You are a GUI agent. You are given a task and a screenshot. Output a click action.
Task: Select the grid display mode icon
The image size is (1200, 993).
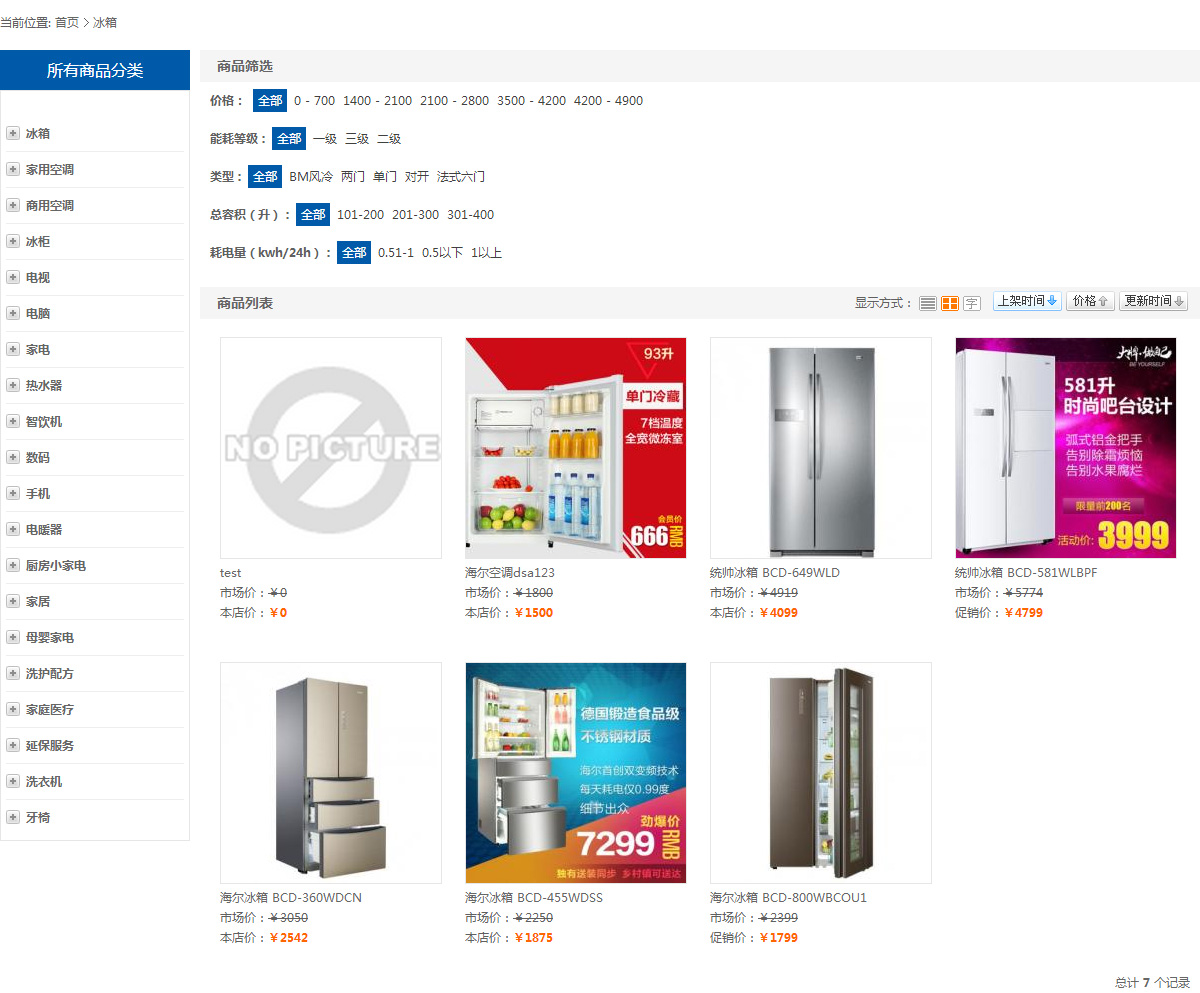950,303
